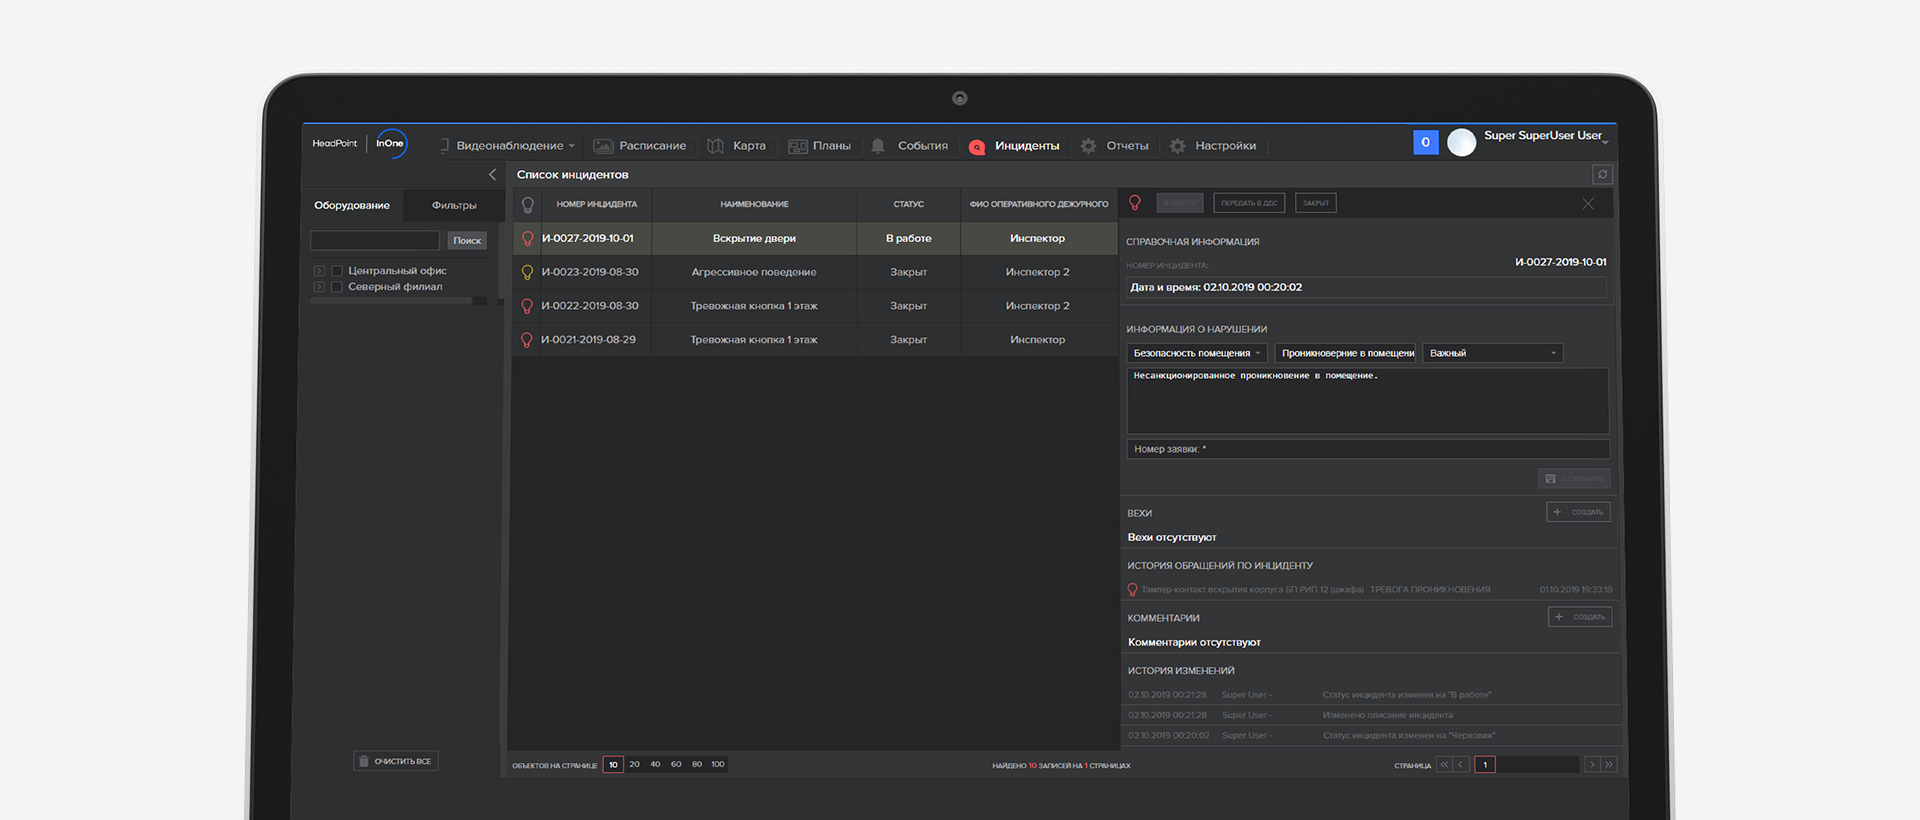
Task: Click the bulb icon in the table header
Action: [x=528, y=204]
